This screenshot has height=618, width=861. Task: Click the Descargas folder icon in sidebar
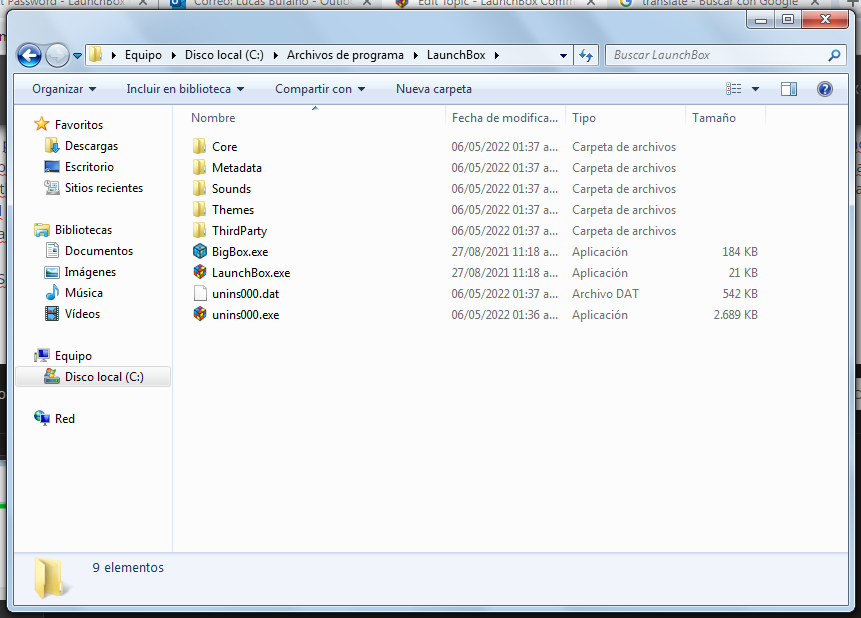tap(52, 146)
